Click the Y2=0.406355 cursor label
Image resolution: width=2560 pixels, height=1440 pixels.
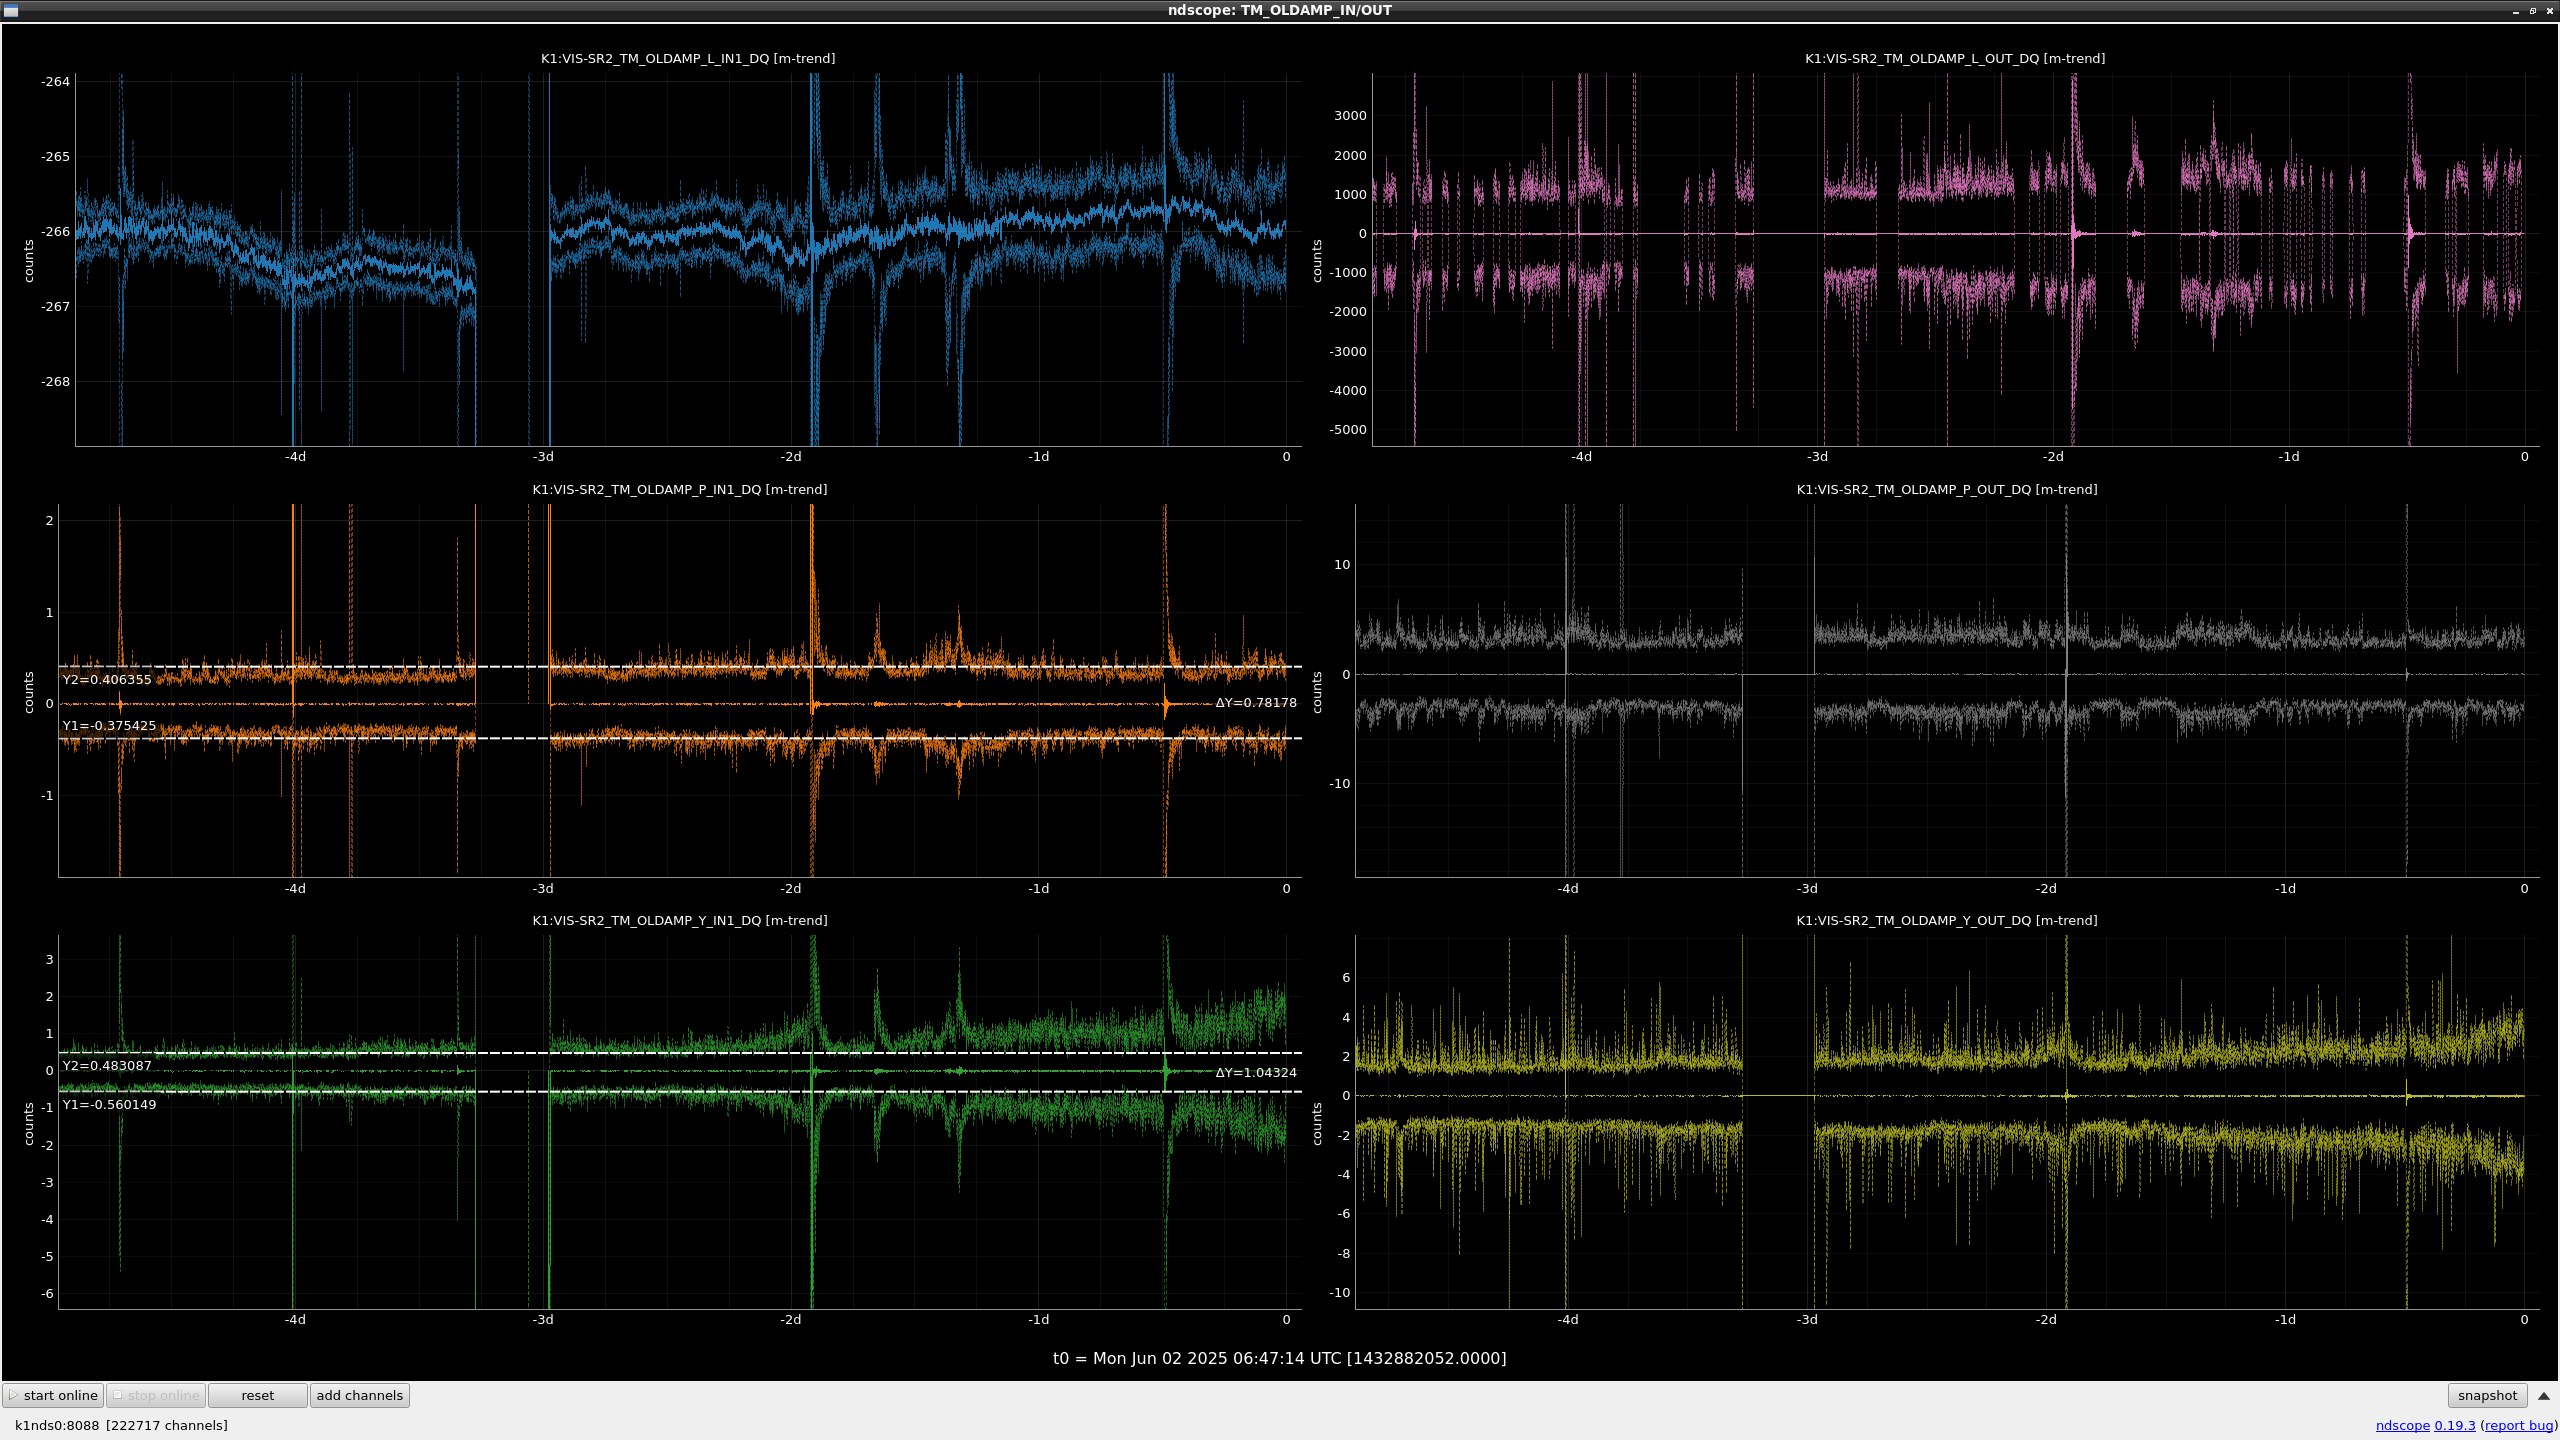coord(107,679)
